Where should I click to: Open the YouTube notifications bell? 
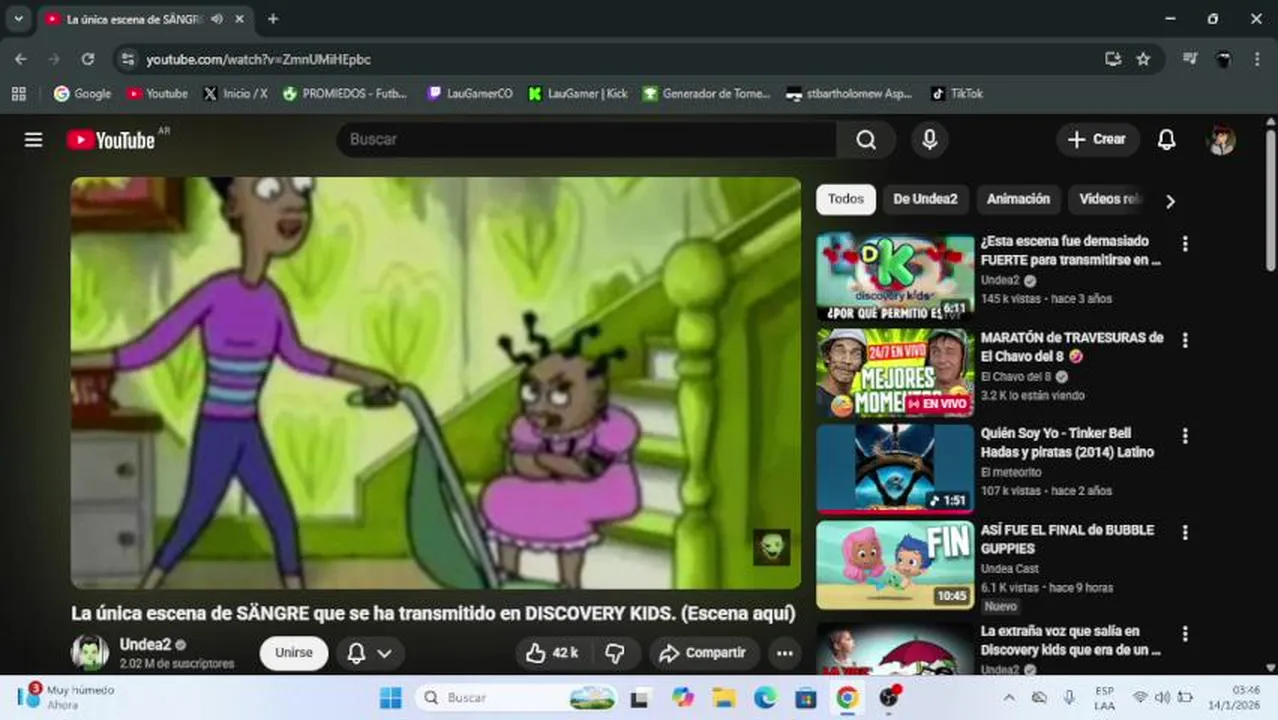pyautogui.click(x=1166, y=140)
